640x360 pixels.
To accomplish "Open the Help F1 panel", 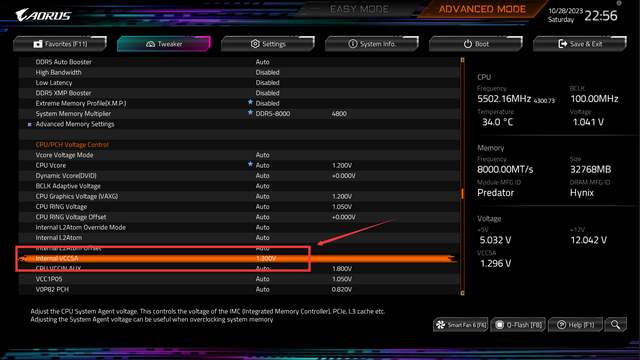I will [x=576, y=325].
